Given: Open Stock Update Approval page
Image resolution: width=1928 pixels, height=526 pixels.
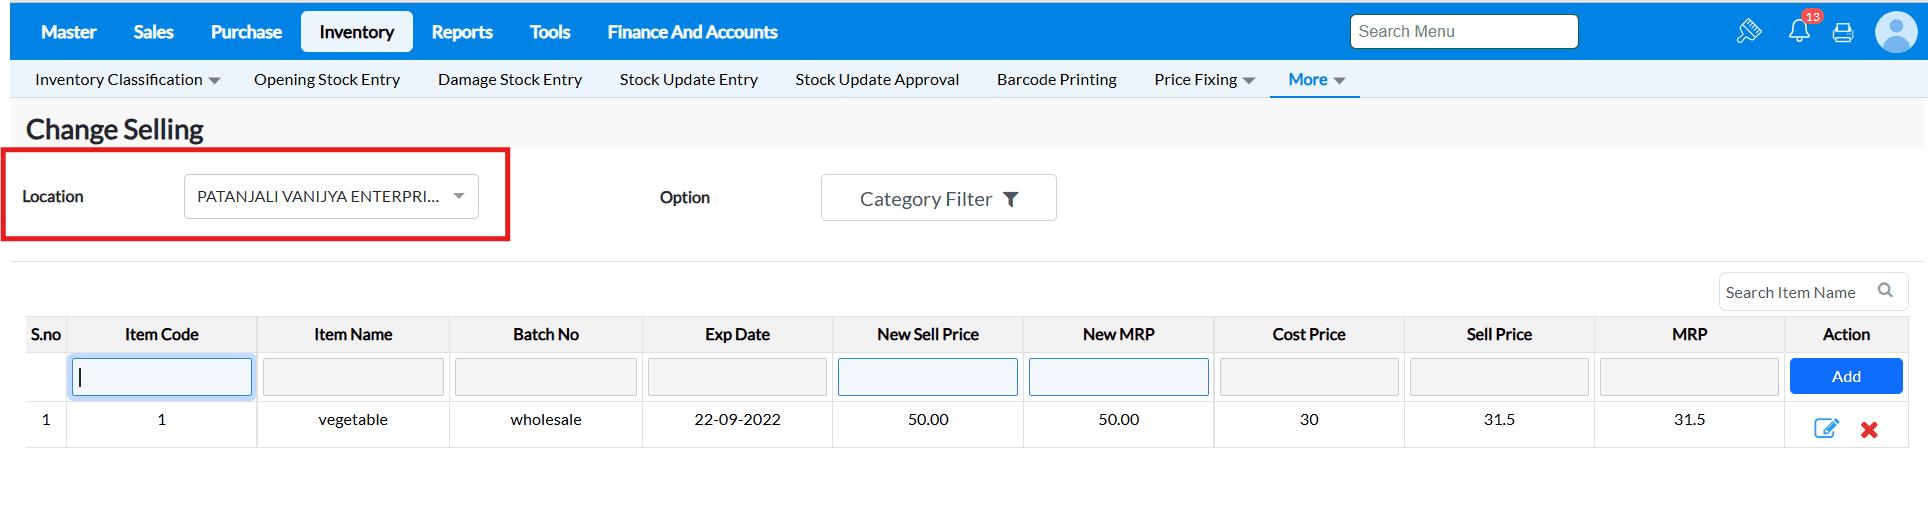Looking at the screenshot, I should tap(877, 80).
